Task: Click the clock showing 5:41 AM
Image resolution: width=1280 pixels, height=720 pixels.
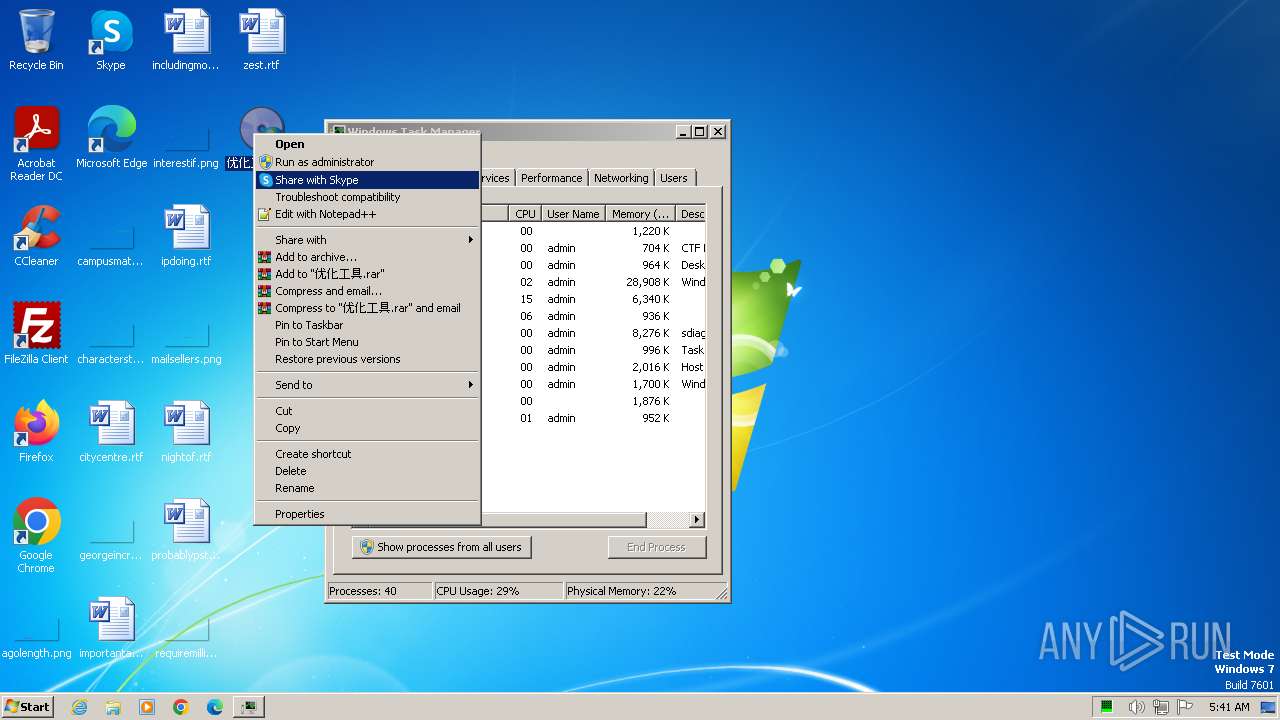Action: click(x=1229, y=707)
